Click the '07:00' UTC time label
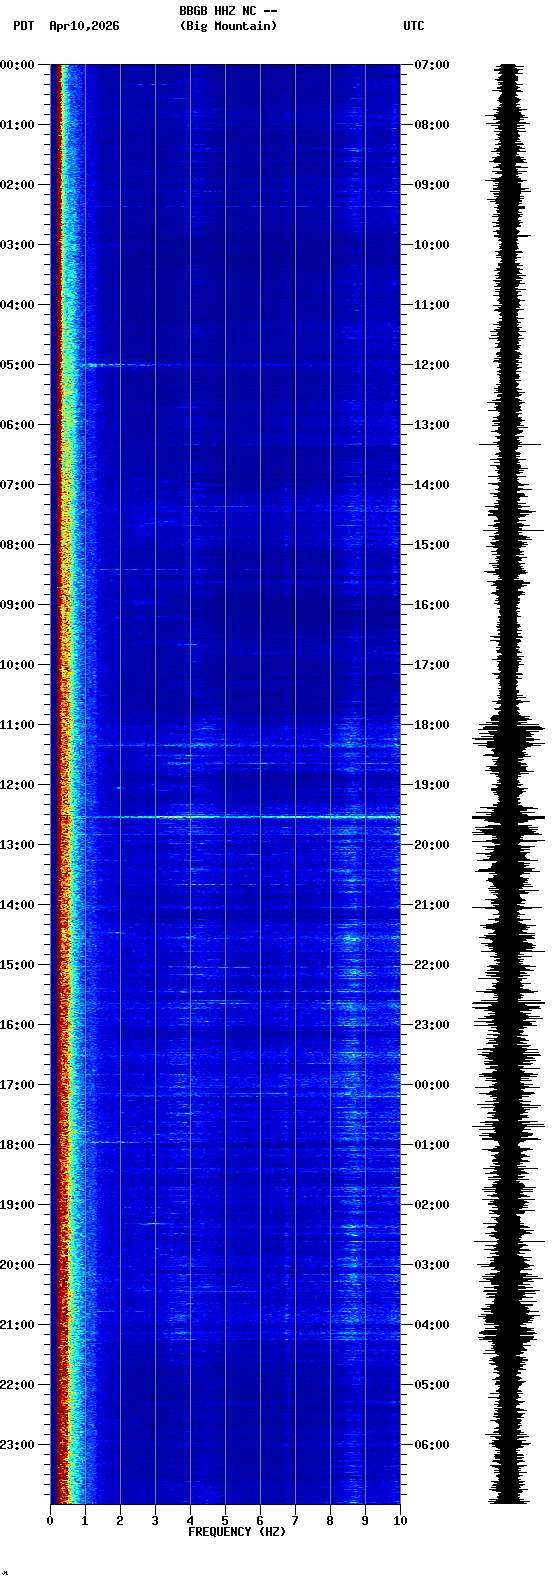This screenshot has width=552, height=1584. [x=432, y=65]
